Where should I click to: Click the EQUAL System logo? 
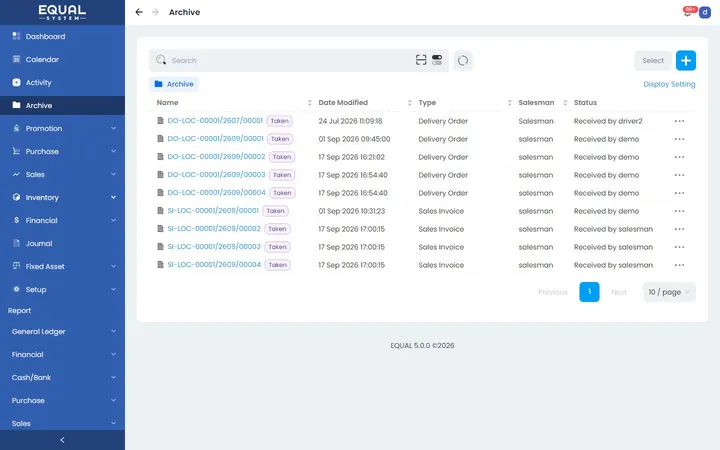point(62,12)
